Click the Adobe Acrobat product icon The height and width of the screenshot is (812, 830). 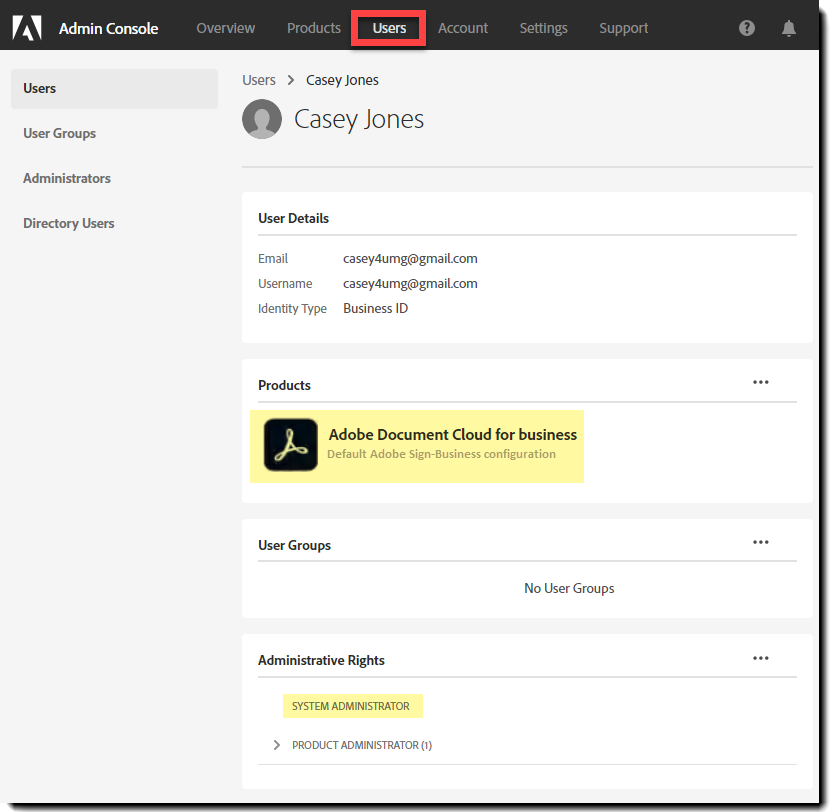pos(291,445)
